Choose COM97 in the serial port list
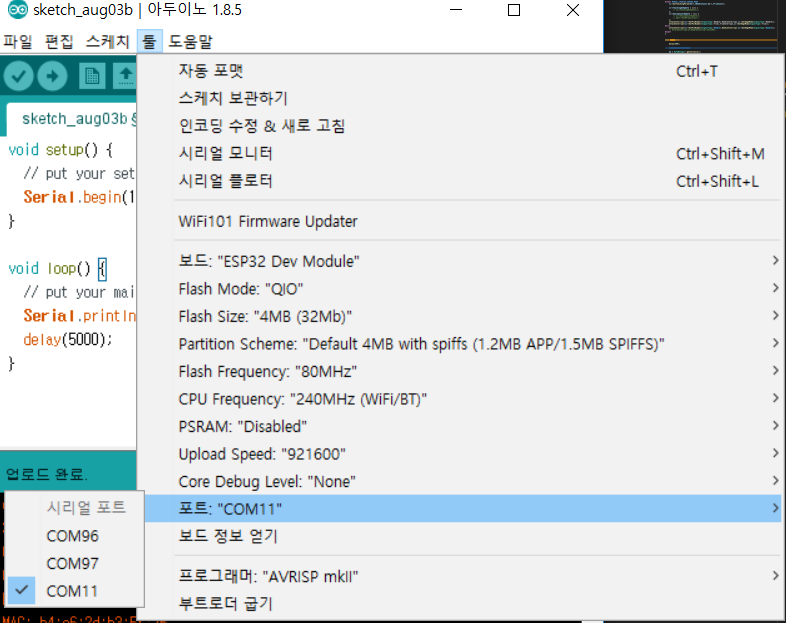This screenshot has height=623, width=786. 75,563
